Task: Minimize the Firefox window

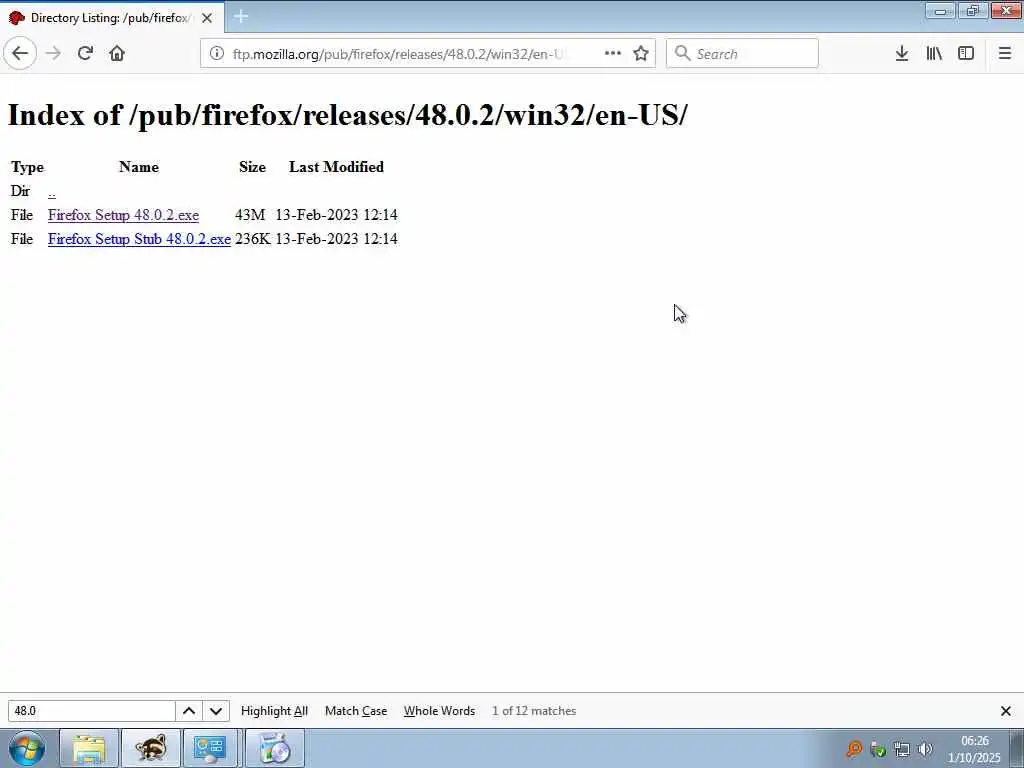Action: (x=940, y=11)
